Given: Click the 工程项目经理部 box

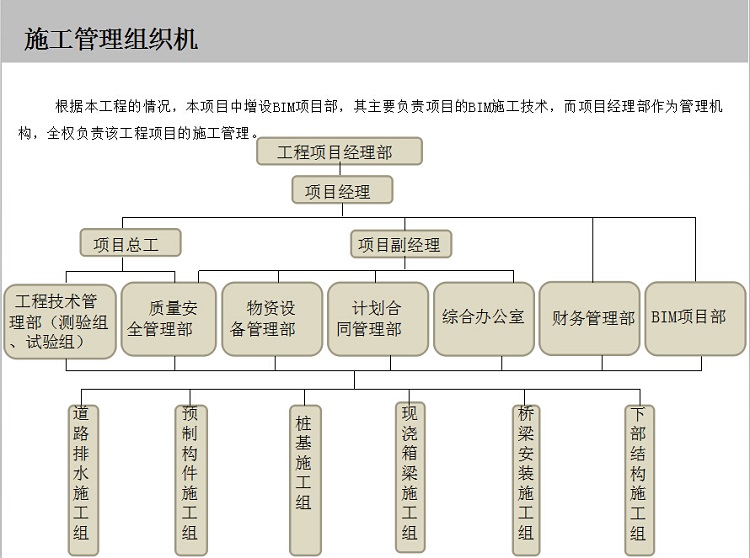Looking at the screenshot, I should click(340, 152).
